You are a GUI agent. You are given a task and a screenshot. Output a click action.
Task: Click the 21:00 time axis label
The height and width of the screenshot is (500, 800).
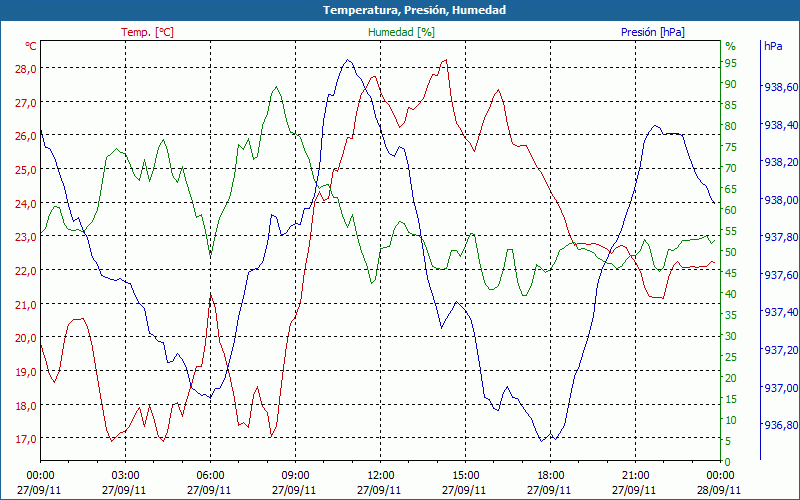point(636,476)
